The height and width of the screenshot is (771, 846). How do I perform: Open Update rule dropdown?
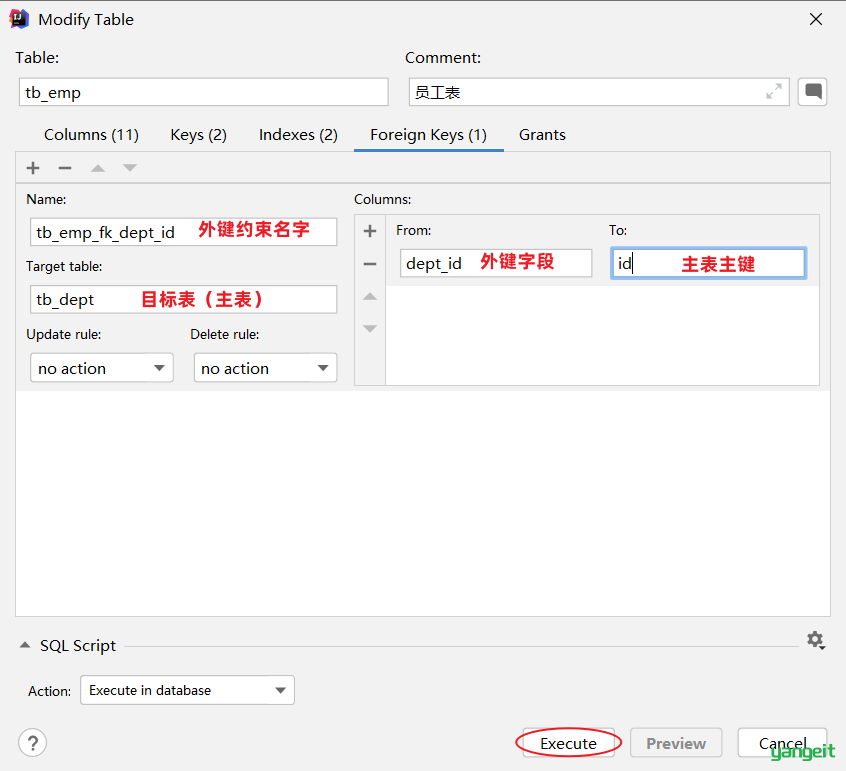coord(101,368)
